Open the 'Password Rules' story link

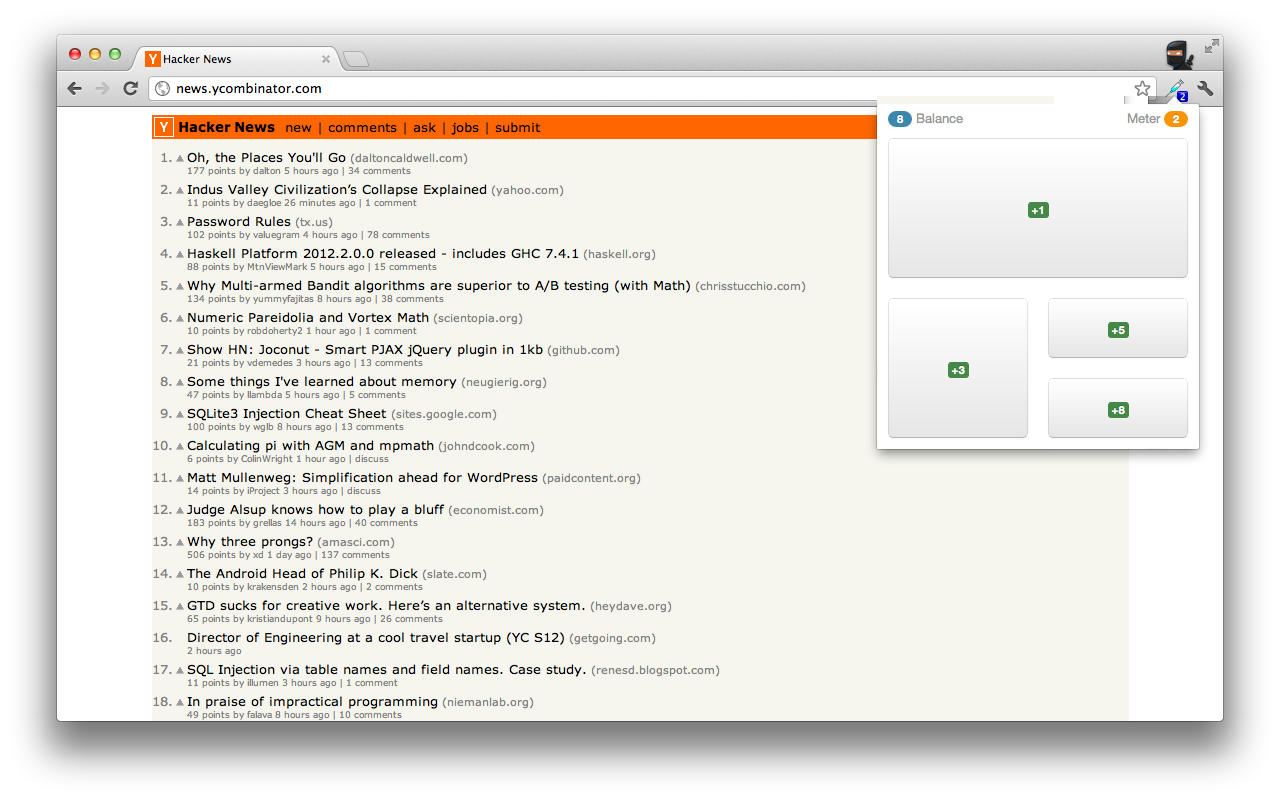[x=239, y=222]
